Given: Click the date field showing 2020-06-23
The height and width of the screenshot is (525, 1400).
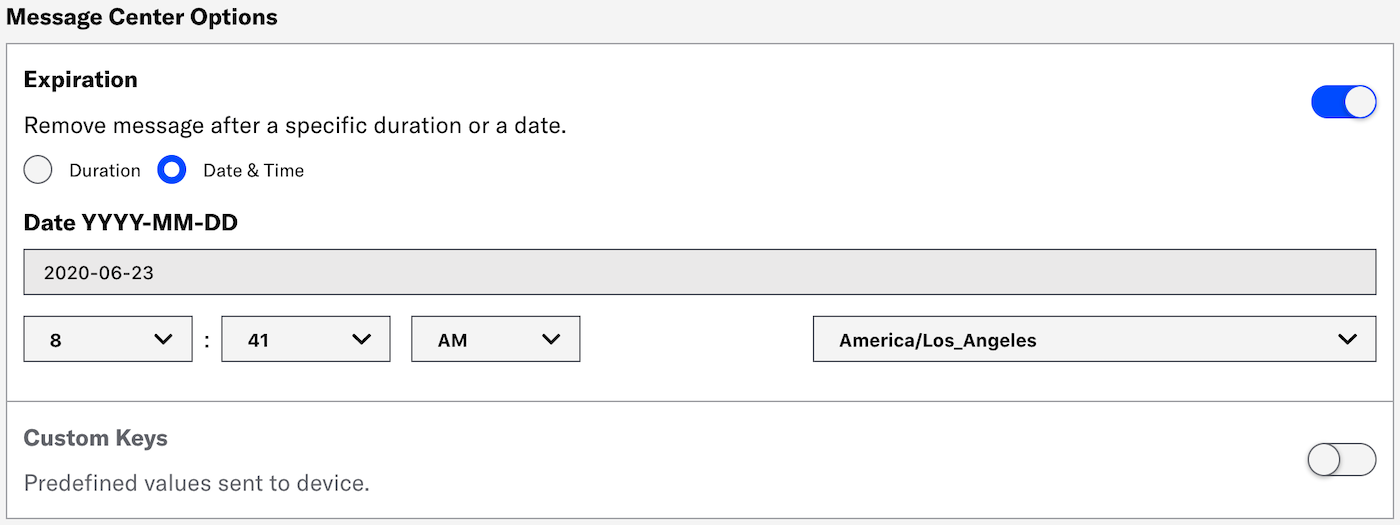Looking at the screenshot, I should coord(699,272).
